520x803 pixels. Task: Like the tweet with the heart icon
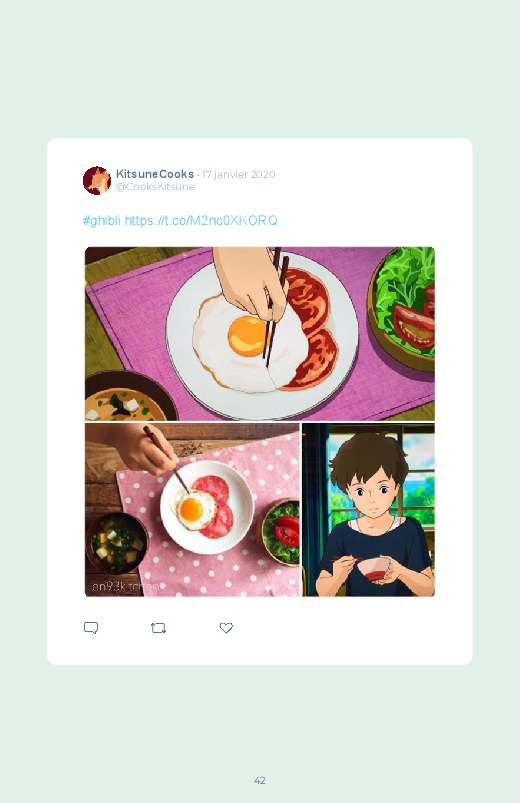(x=226, y=627)
